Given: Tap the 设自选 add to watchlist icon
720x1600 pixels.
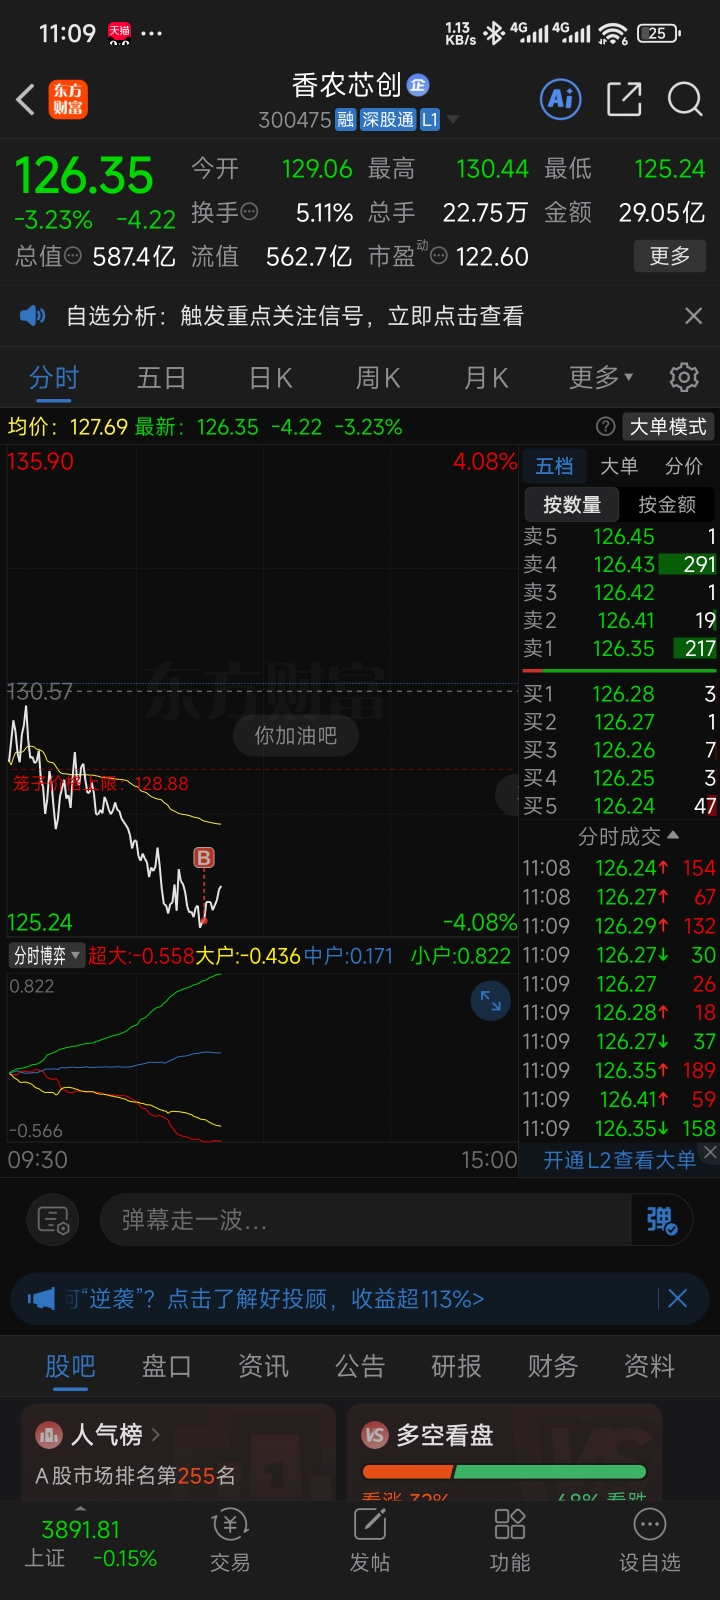Looking at the screenshot, I should pyautogui.click(x=650, y=1541).
